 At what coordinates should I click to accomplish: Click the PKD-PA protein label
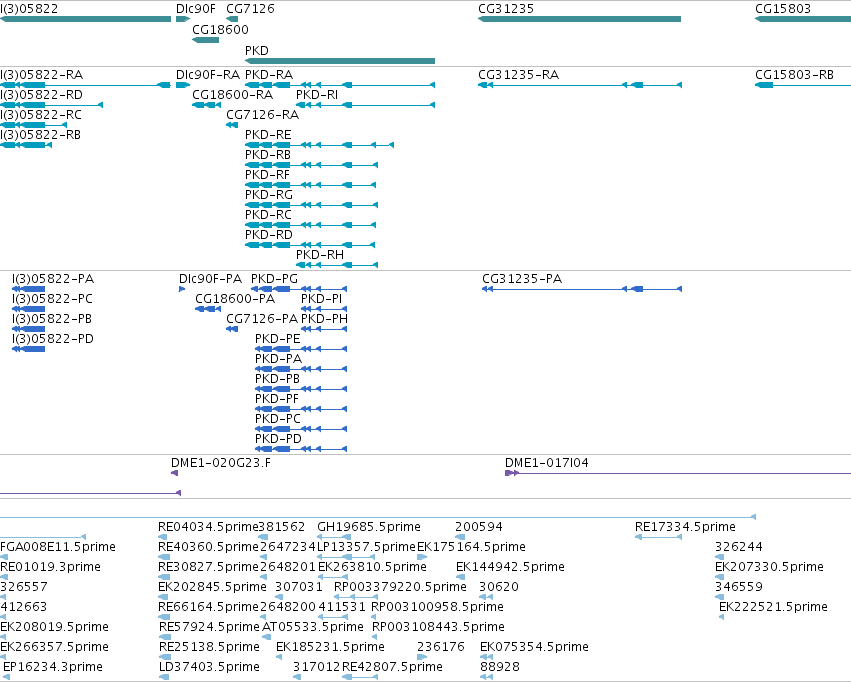pyautogui.click(x=278, y=359)
